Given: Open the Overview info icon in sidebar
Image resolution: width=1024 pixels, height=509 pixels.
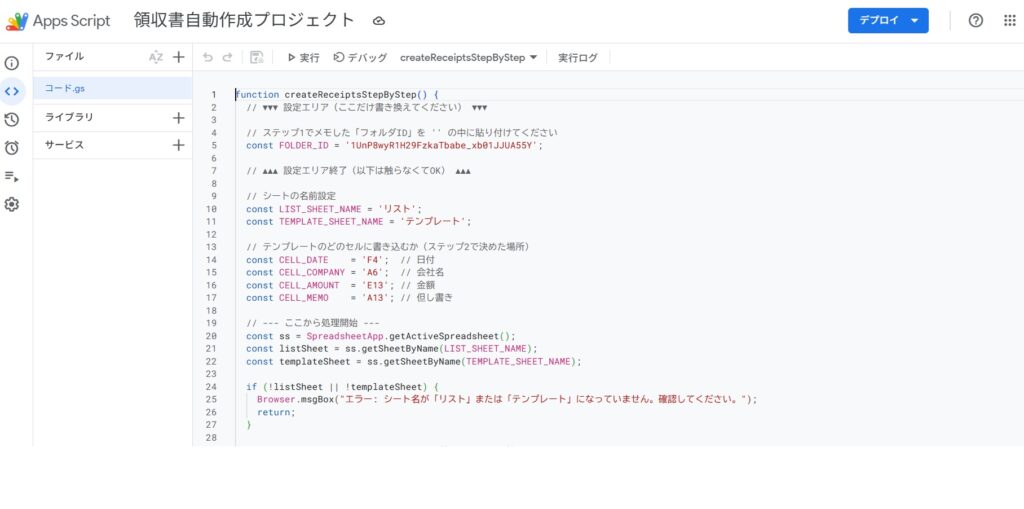Looking at the screenshot, I should pyautogui.click(x=12, y=63).
